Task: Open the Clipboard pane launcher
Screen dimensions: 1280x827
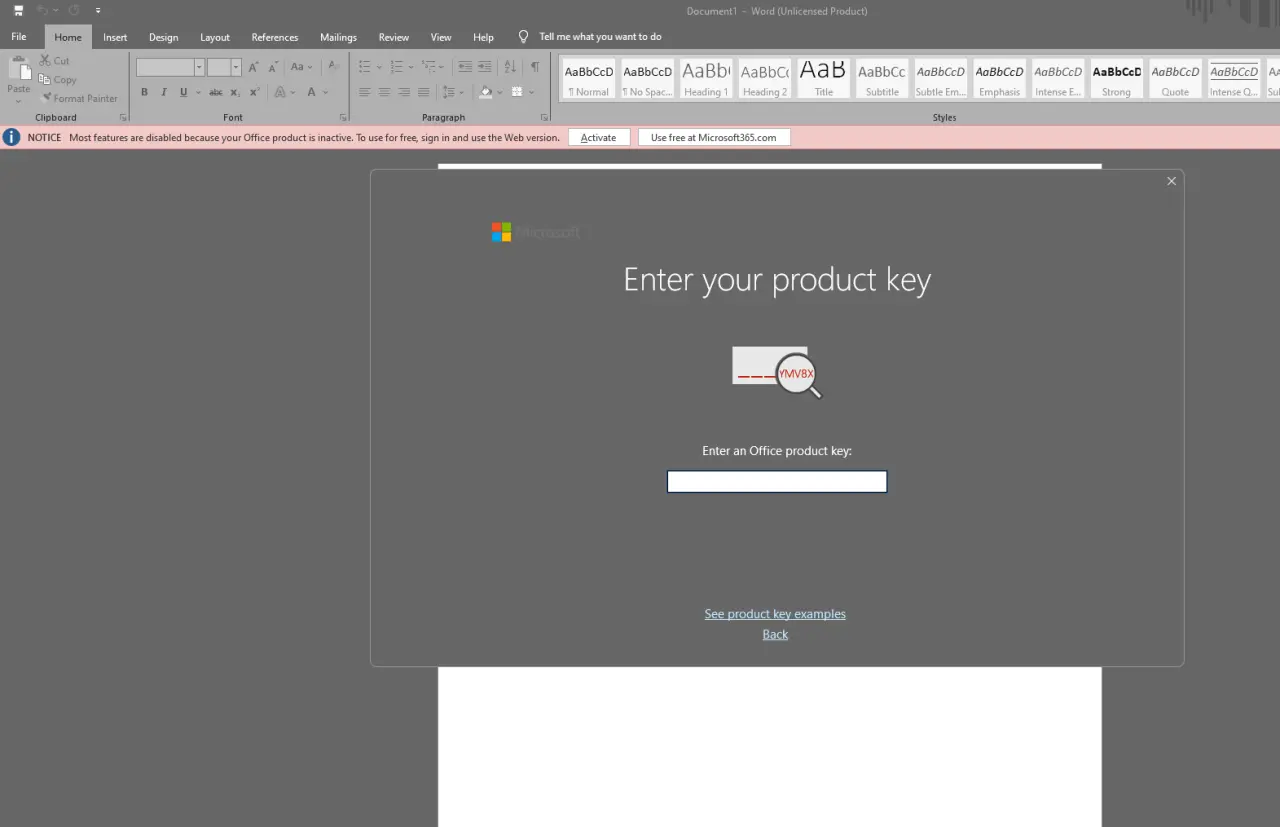Action: click(x=124, y=117)
